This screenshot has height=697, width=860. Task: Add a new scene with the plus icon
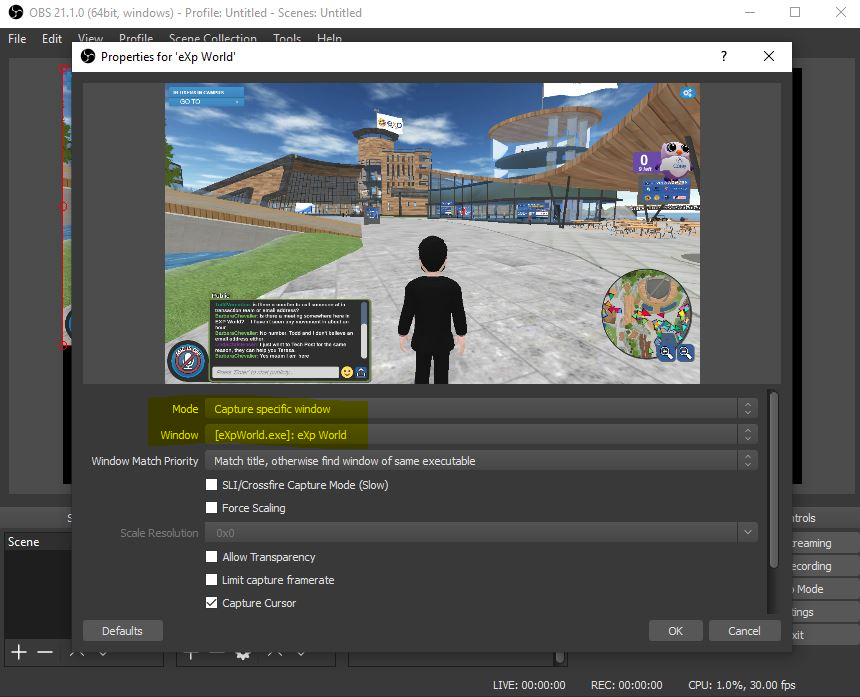pyautogui.click(x=19, y=652)
